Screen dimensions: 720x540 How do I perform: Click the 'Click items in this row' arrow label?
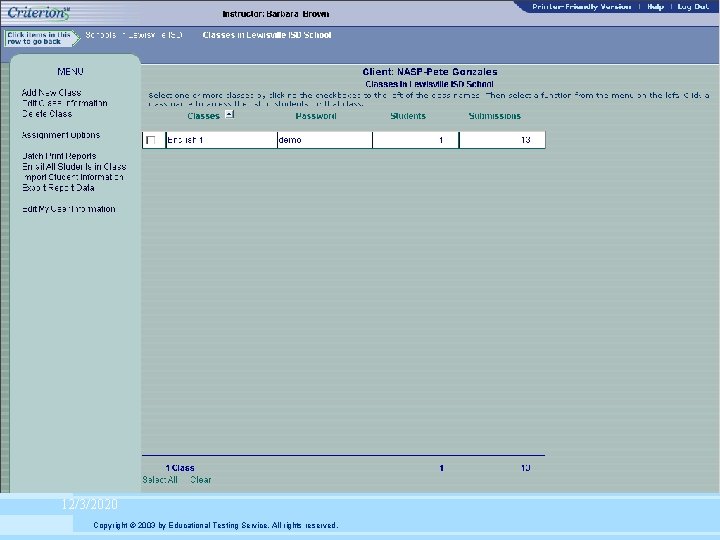point(40,38)
